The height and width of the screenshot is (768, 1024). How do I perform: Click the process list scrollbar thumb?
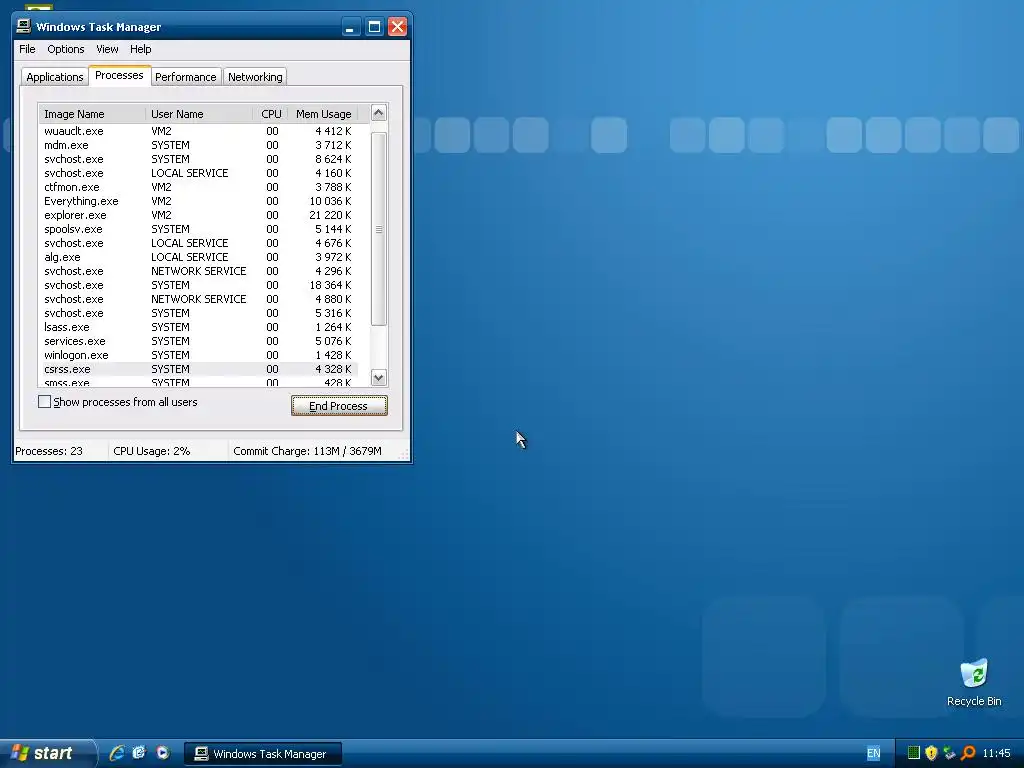tap(378, 229)
